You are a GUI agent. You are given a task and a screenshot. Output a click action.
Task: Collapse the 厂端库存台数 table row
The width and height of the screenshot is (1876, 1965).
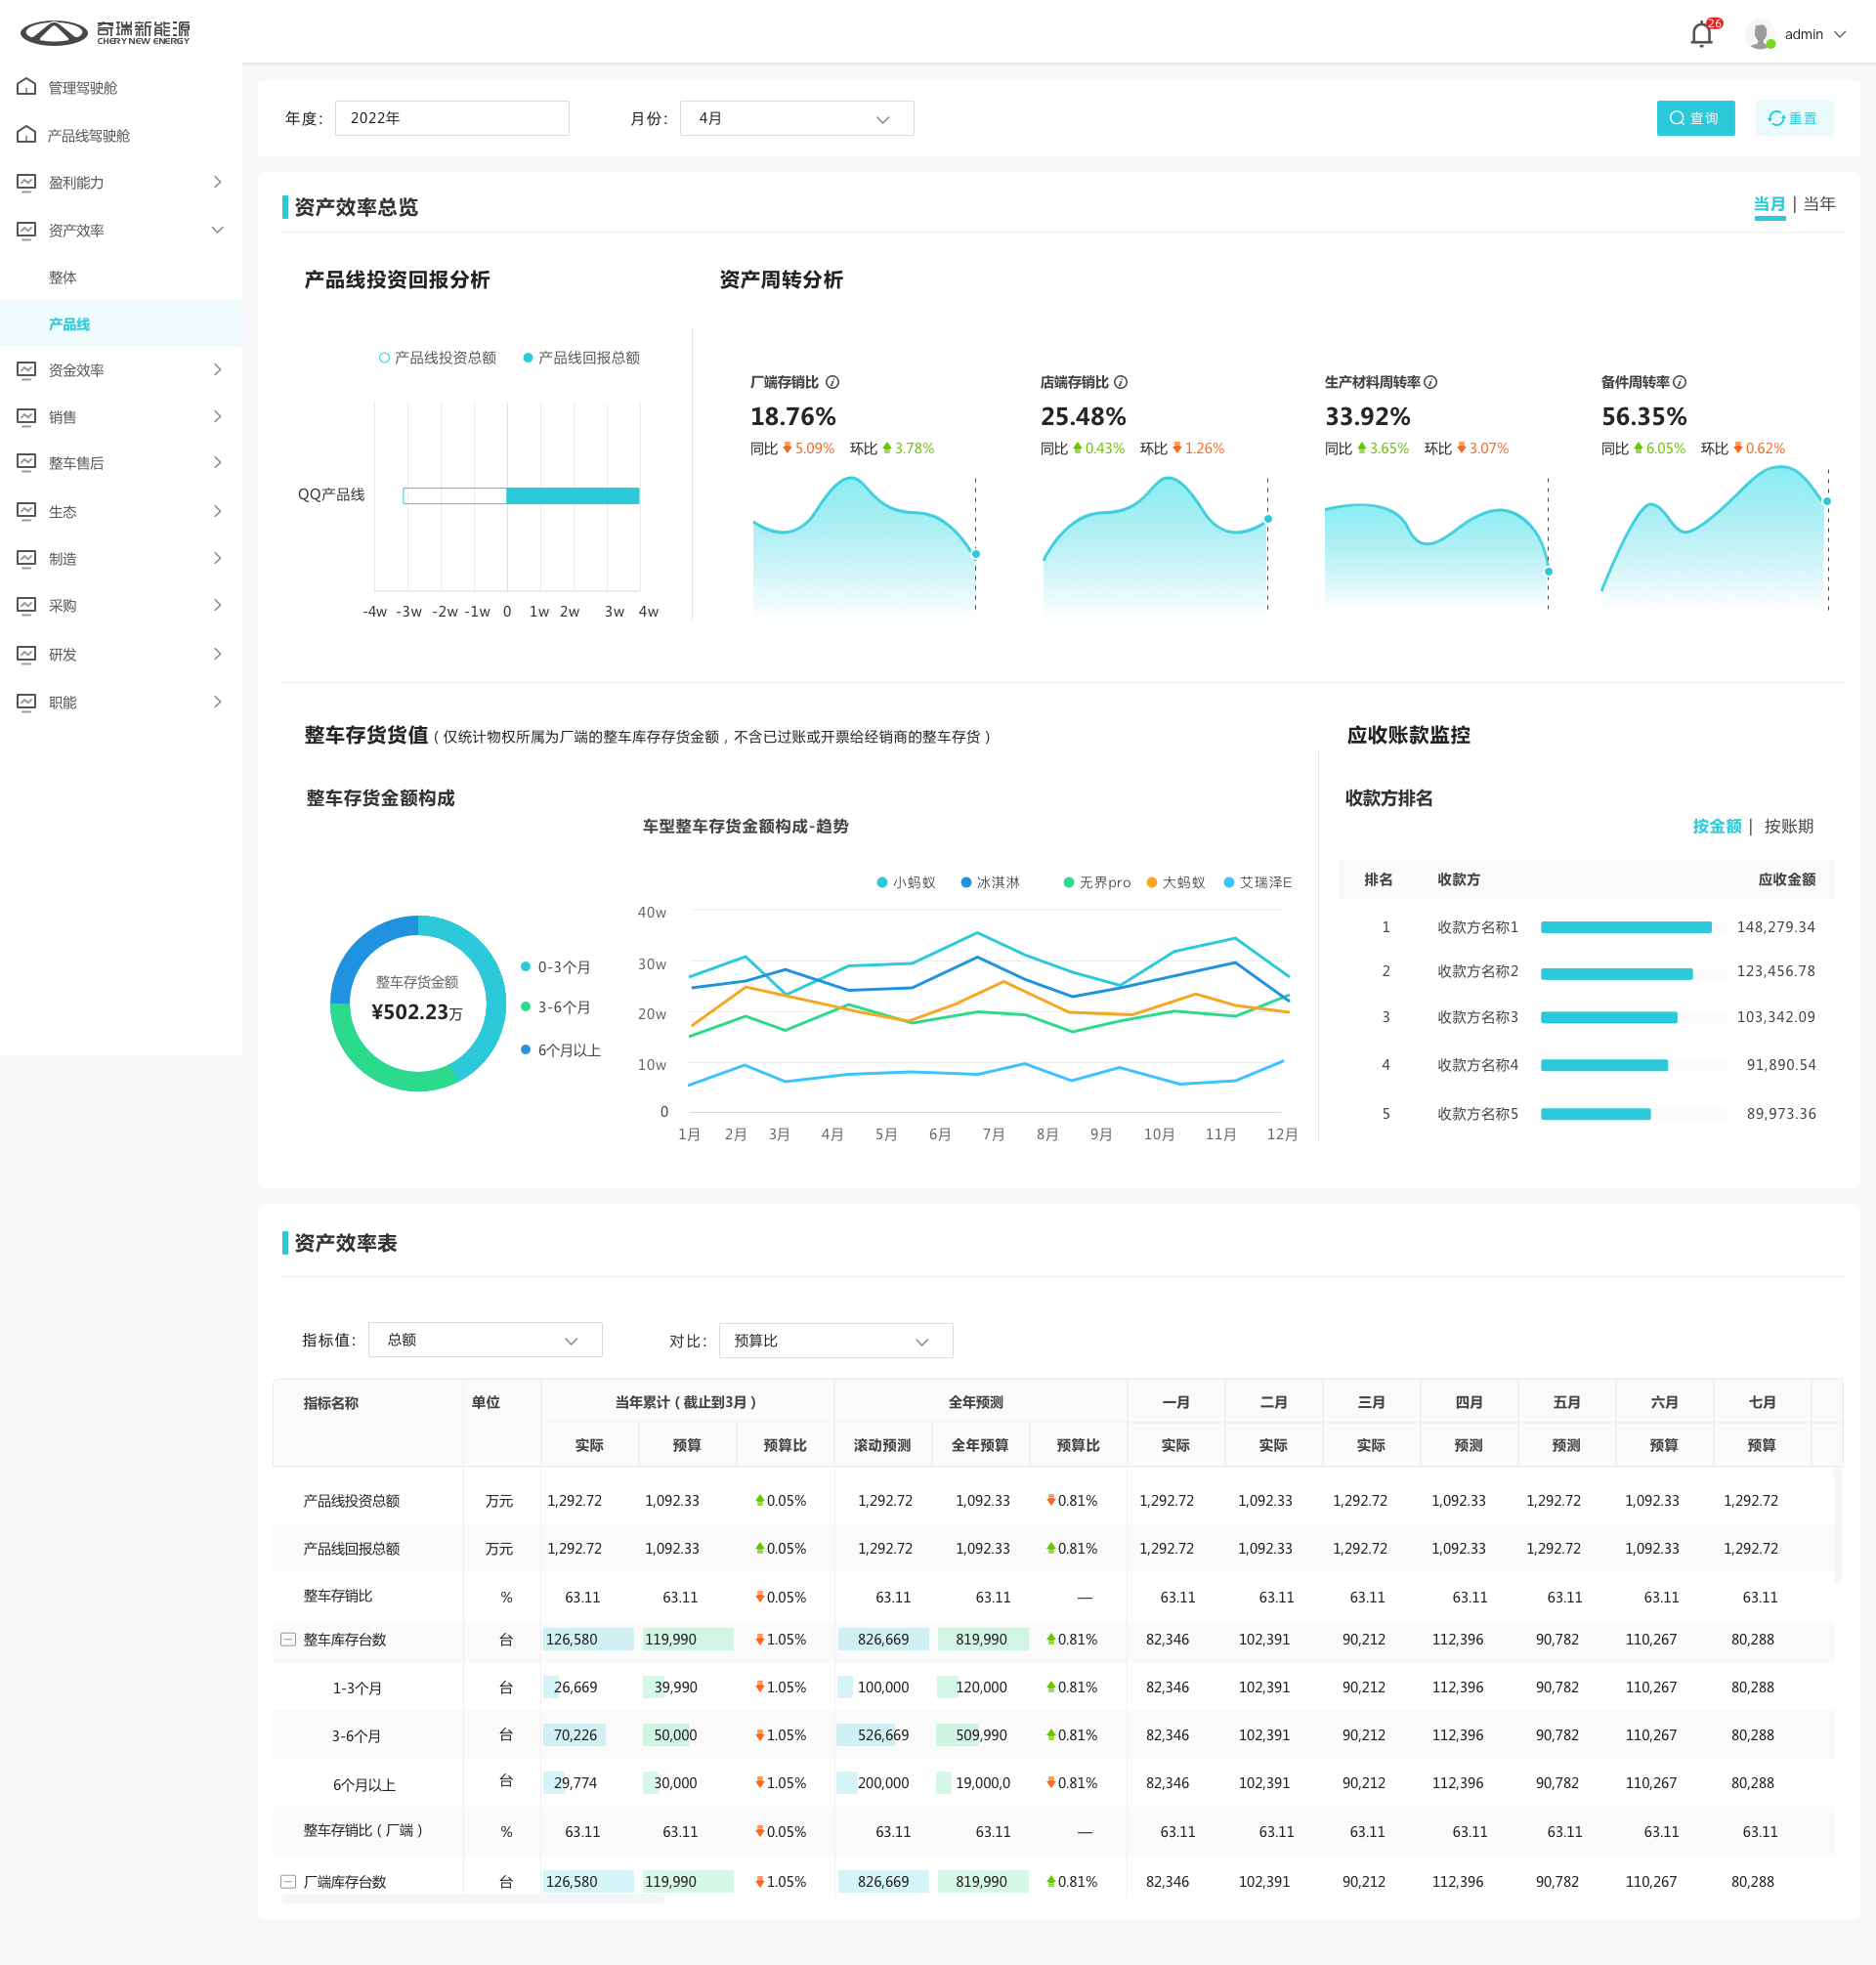288,1882
